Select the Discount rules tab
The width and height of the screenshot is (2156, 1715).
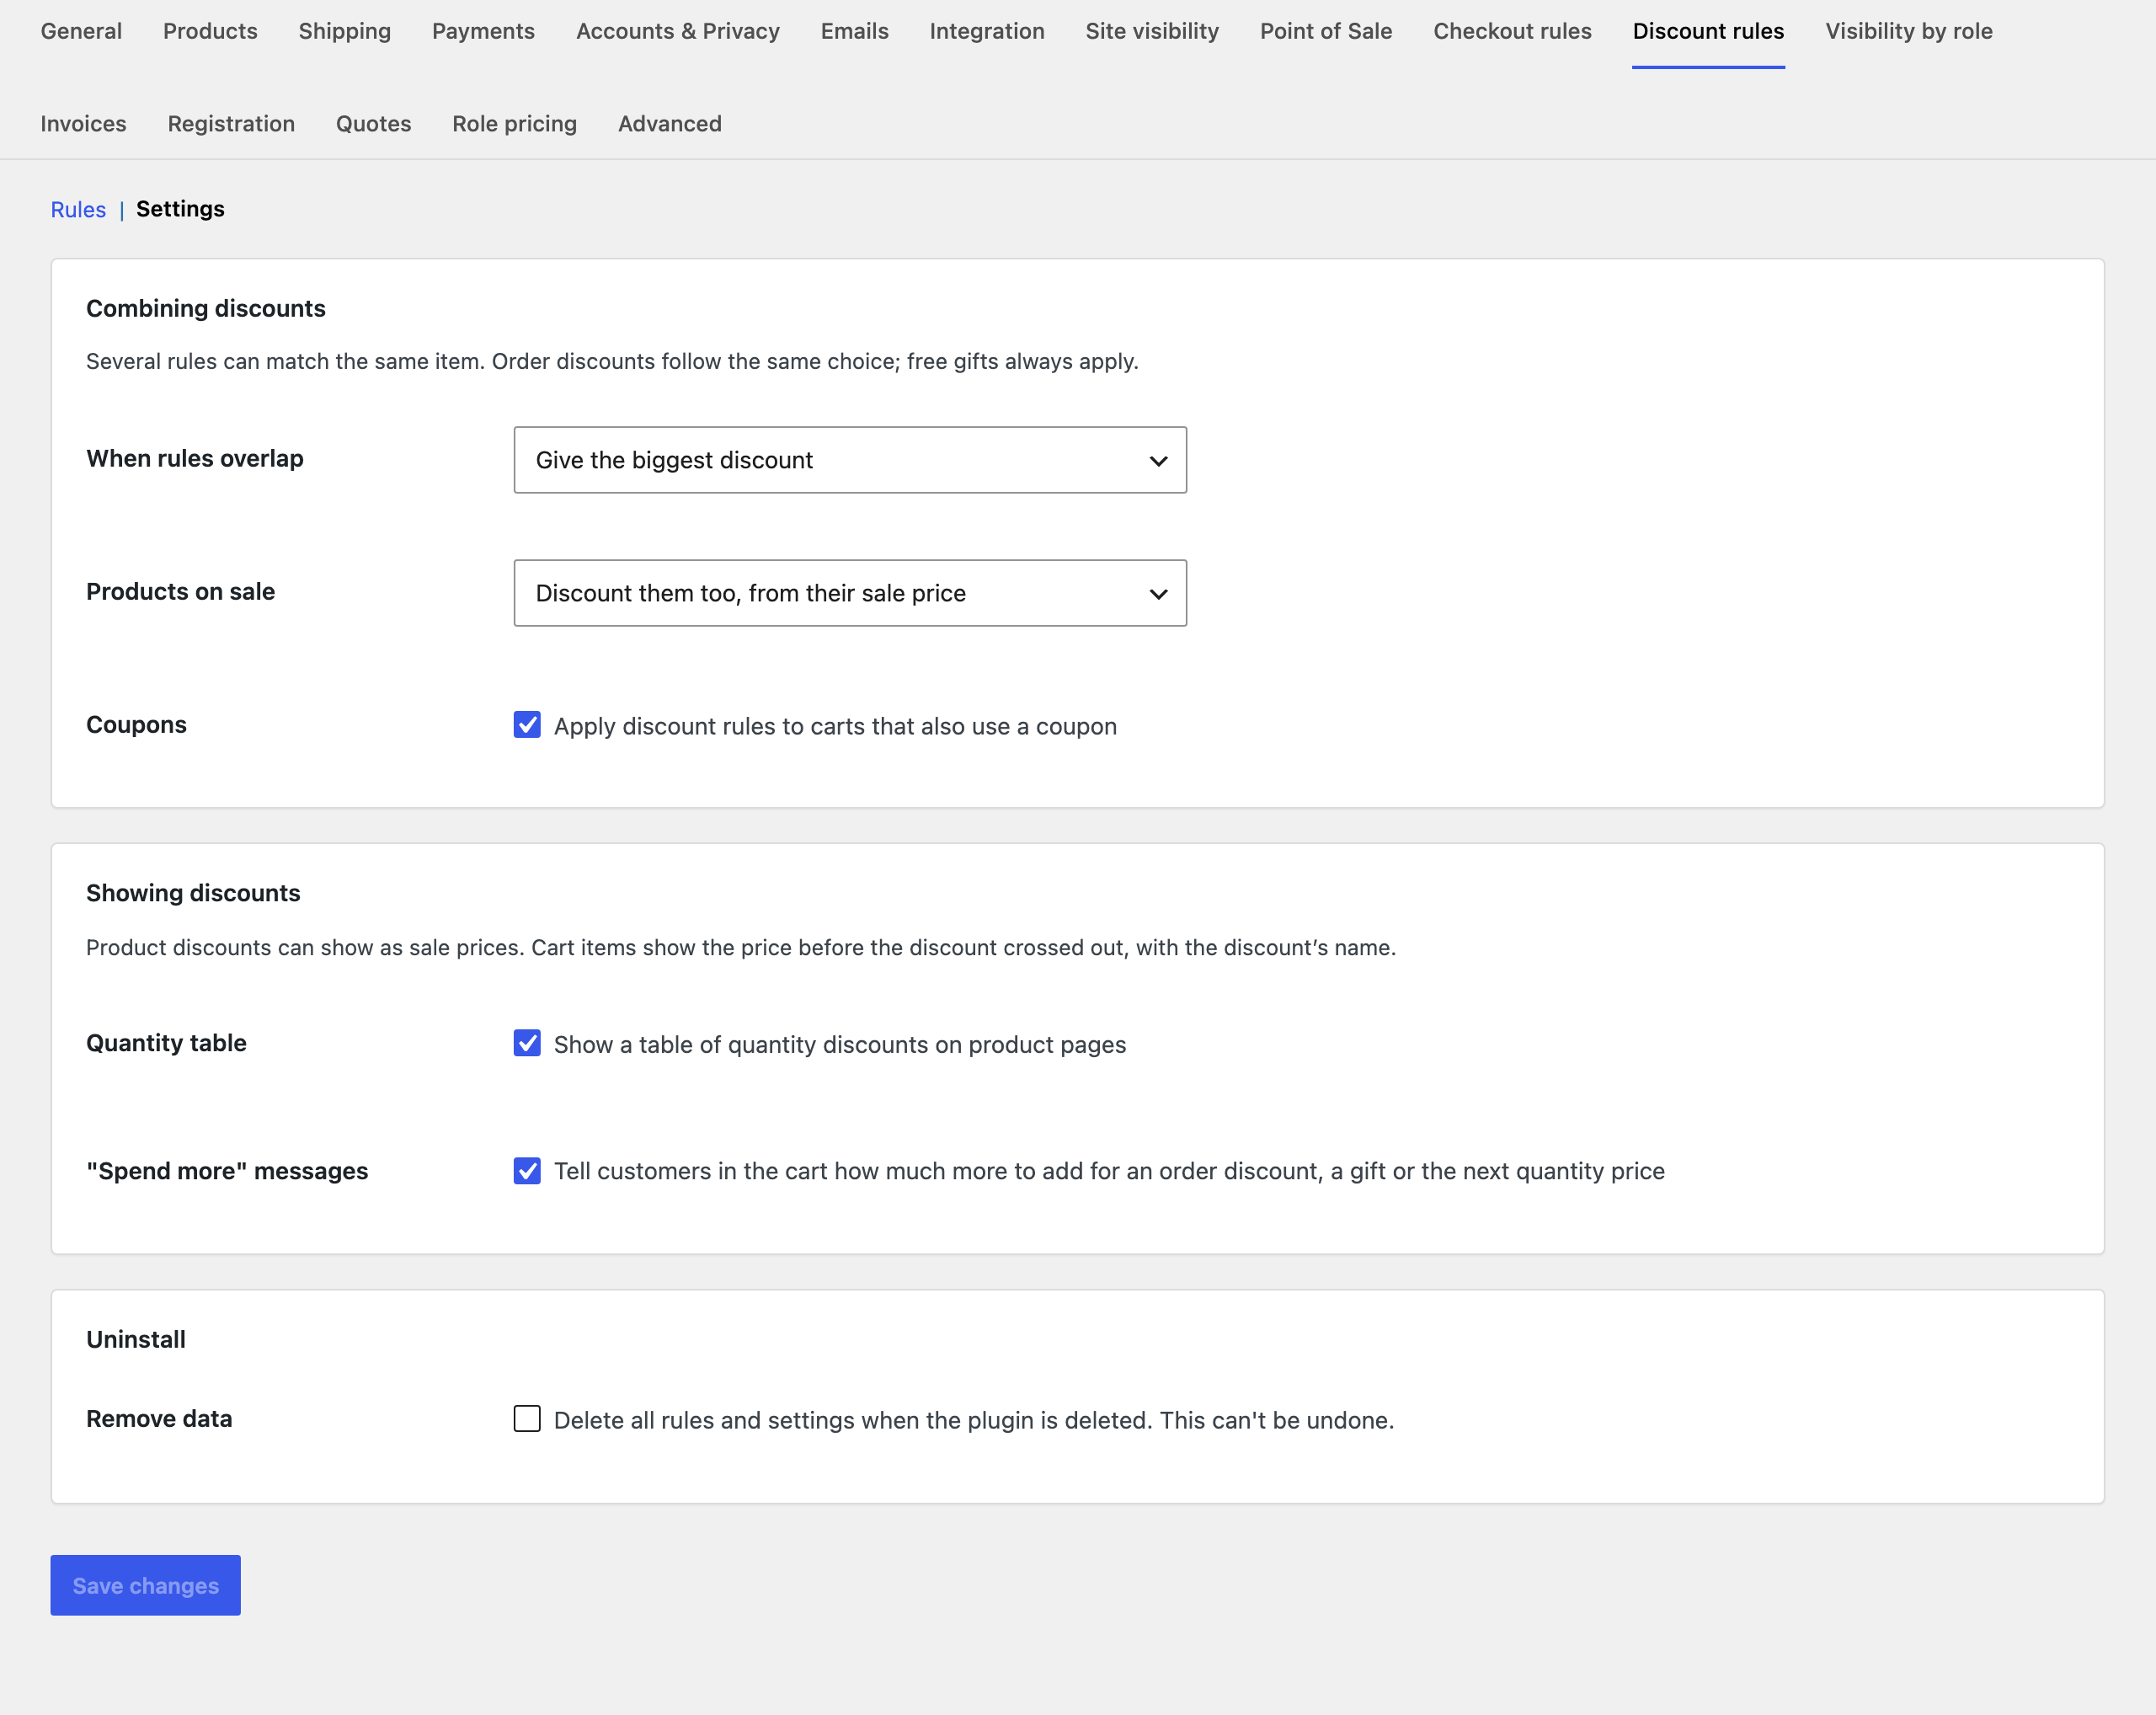[1707, 31]
